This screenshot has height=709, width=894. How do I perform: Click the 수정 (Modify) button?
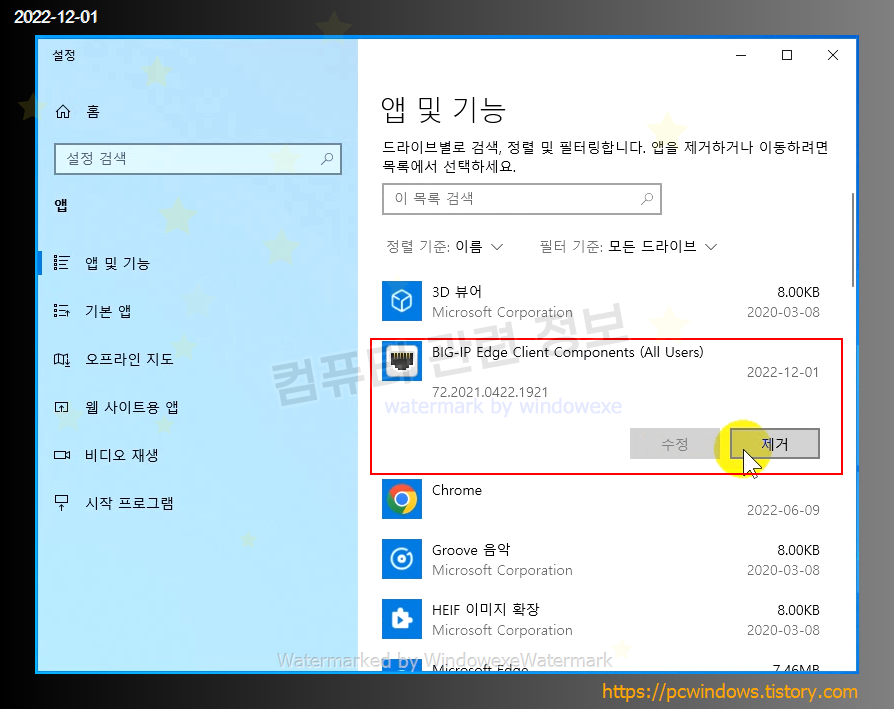coord(674,443)
